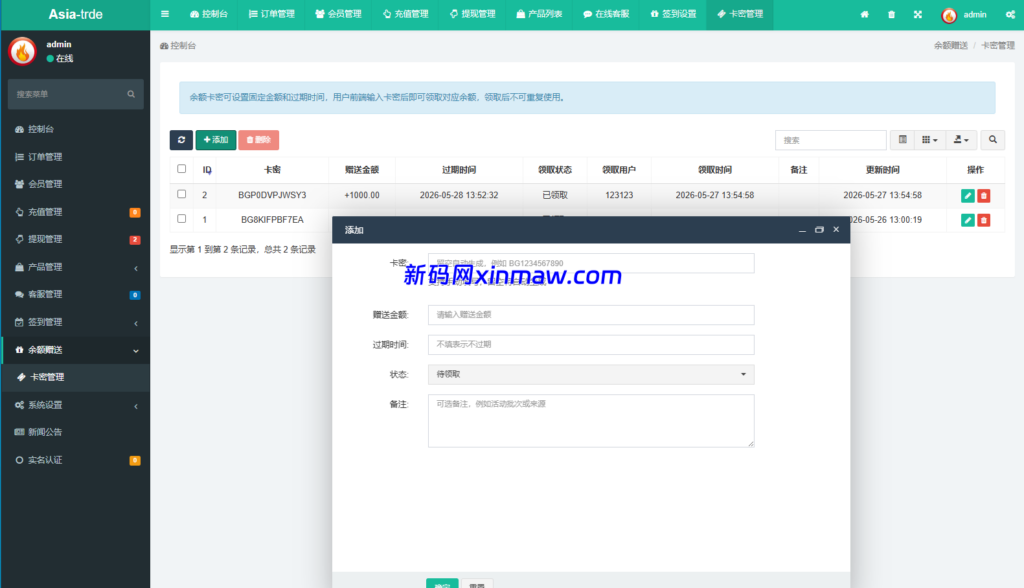Switch to 卡密管理 top tab
1024x588 pixels.
pyautogui.click(x=740, y=14)
